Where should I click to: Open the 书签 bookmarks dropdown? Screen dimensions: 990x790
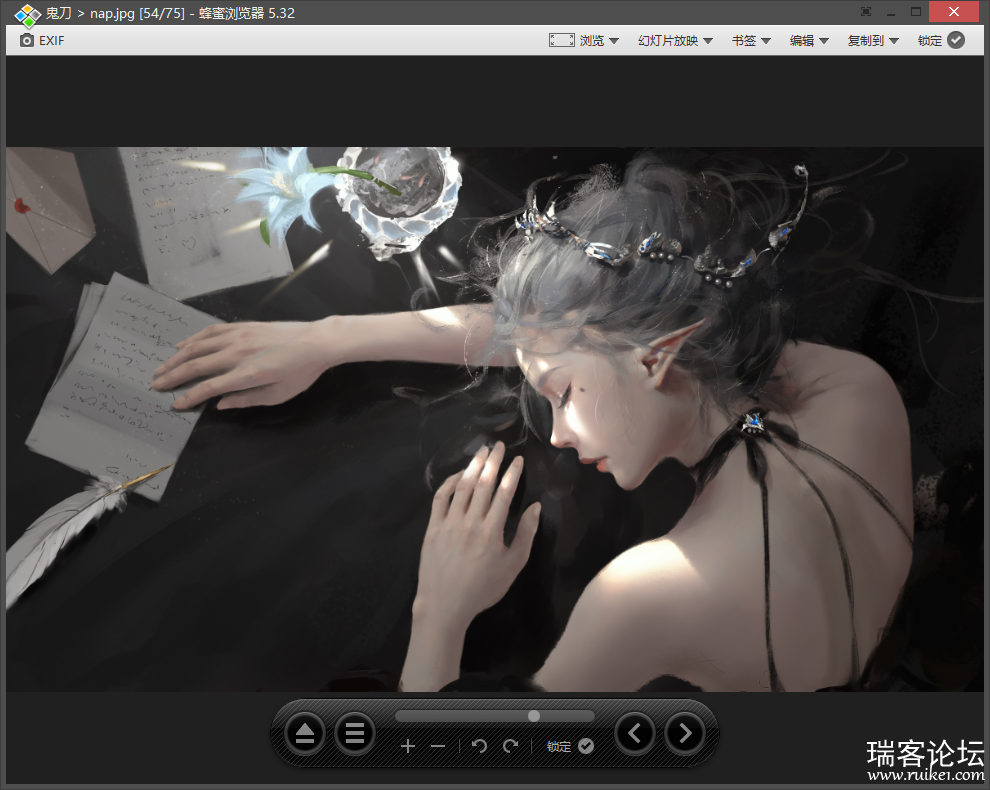[751, 40]
